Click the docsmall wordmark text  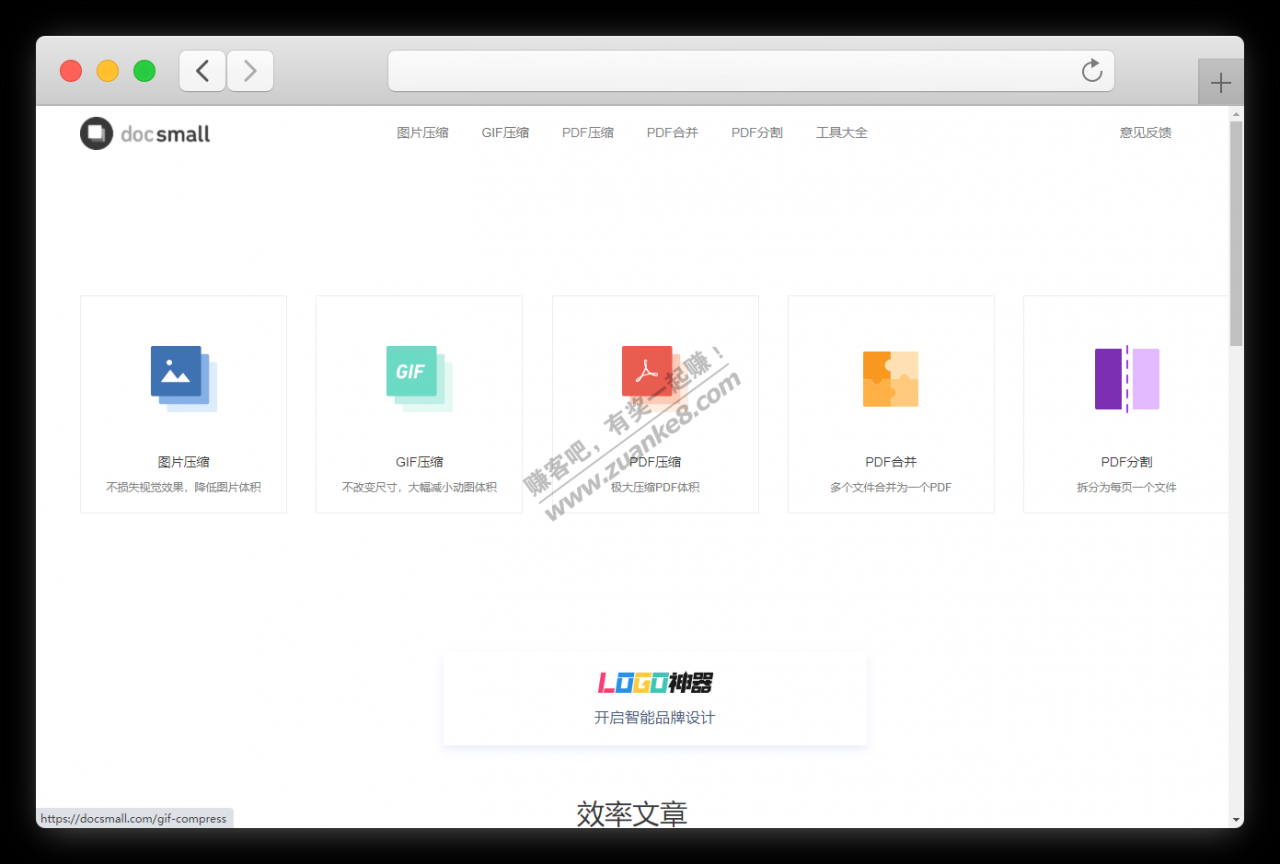[165, 134]
